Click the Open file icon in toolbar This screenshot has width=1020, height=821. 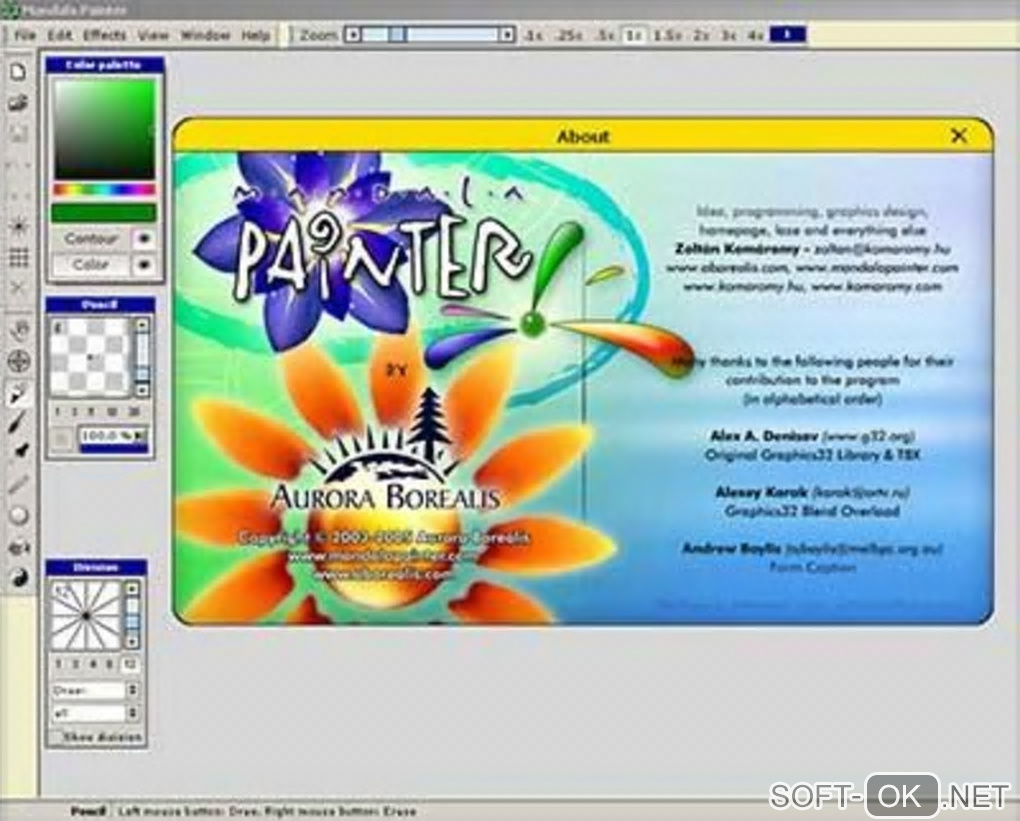[18, 103]
